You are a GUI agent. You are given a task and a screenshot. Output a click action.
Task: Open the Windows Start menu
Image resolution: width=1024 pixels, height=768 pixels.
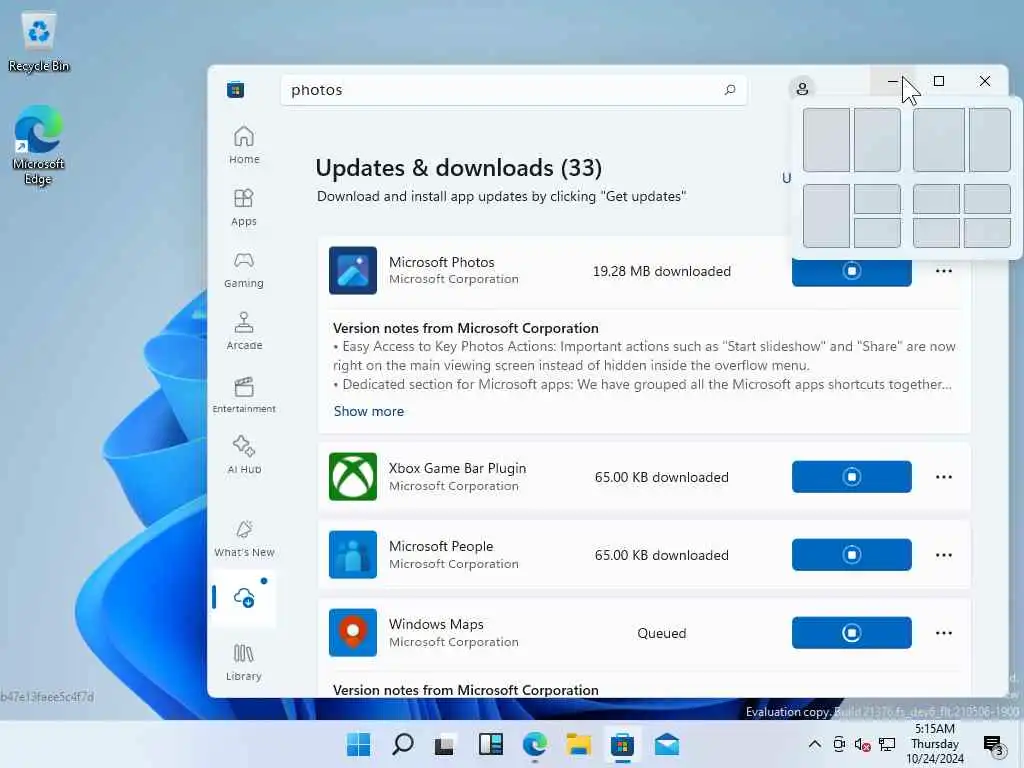click(359, 744)
